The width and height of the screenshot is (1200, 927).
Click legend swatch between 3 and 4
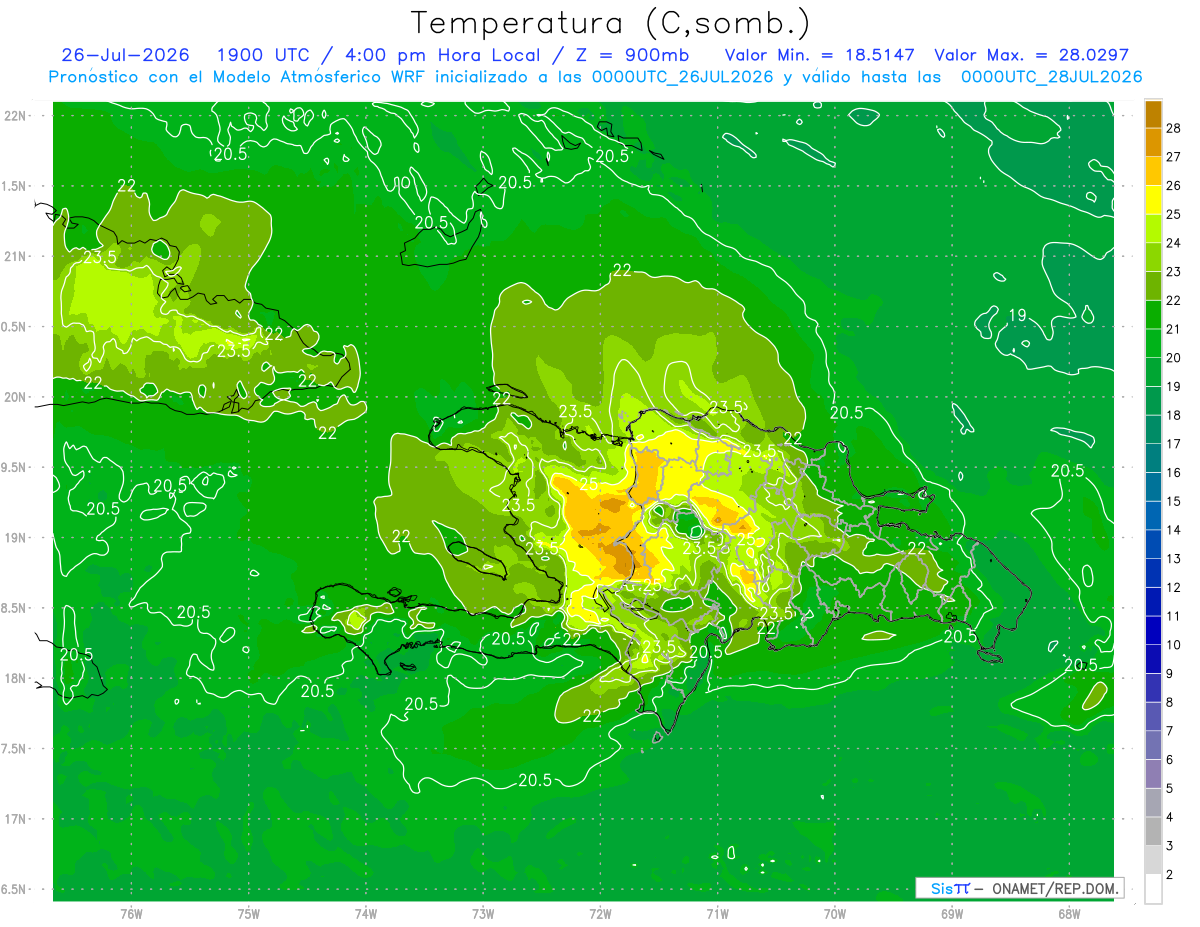pos(1153,831)
